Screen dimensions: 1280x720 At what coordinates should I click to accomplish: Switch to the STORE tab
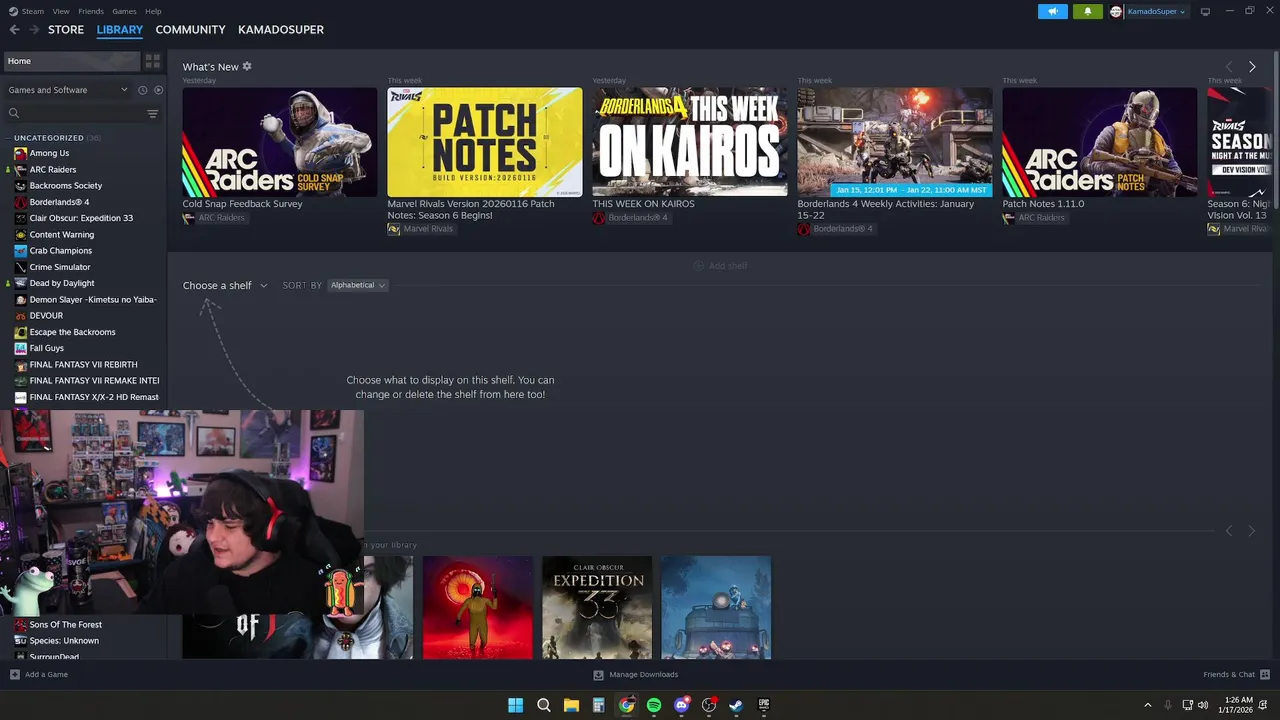[66, 30]
